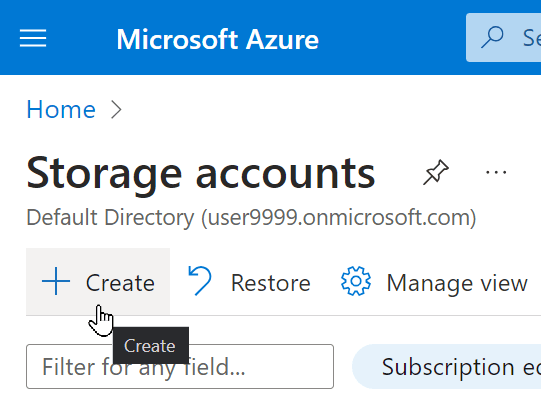Go to Home breadcrumb
This screenshot has width=541, height=413.
[x=61, y=109]
